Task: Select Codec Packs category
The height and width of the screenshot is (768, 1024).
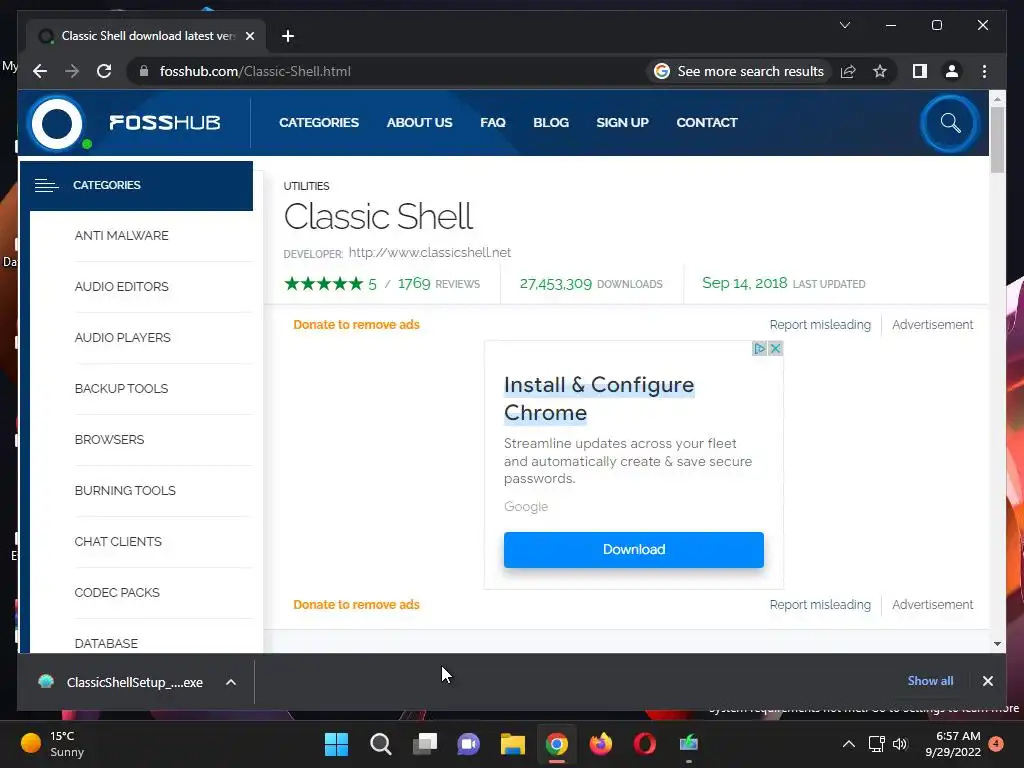Action: click(x=117, y=592)
